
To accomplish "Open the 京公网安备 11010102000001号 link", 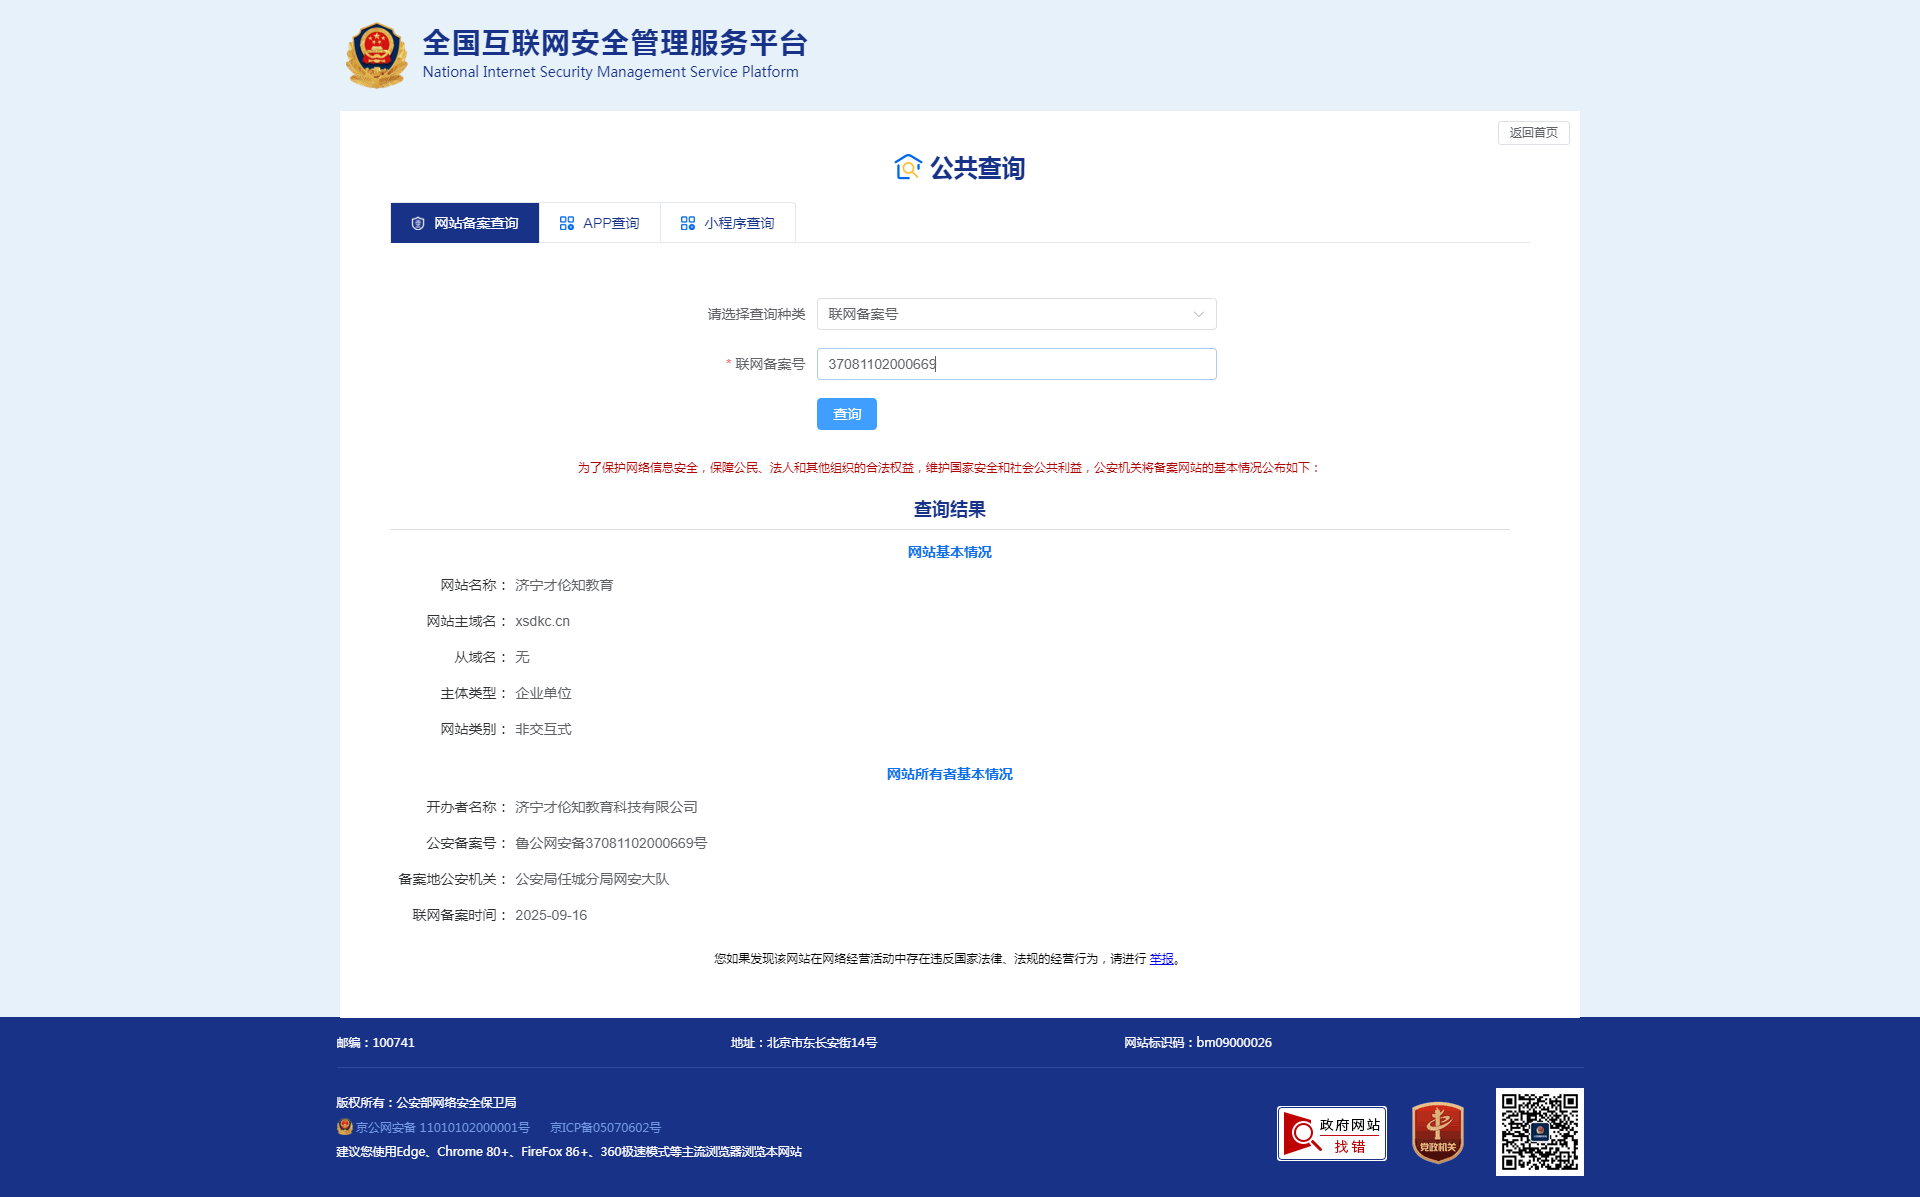I will [x=442, y=1127].
